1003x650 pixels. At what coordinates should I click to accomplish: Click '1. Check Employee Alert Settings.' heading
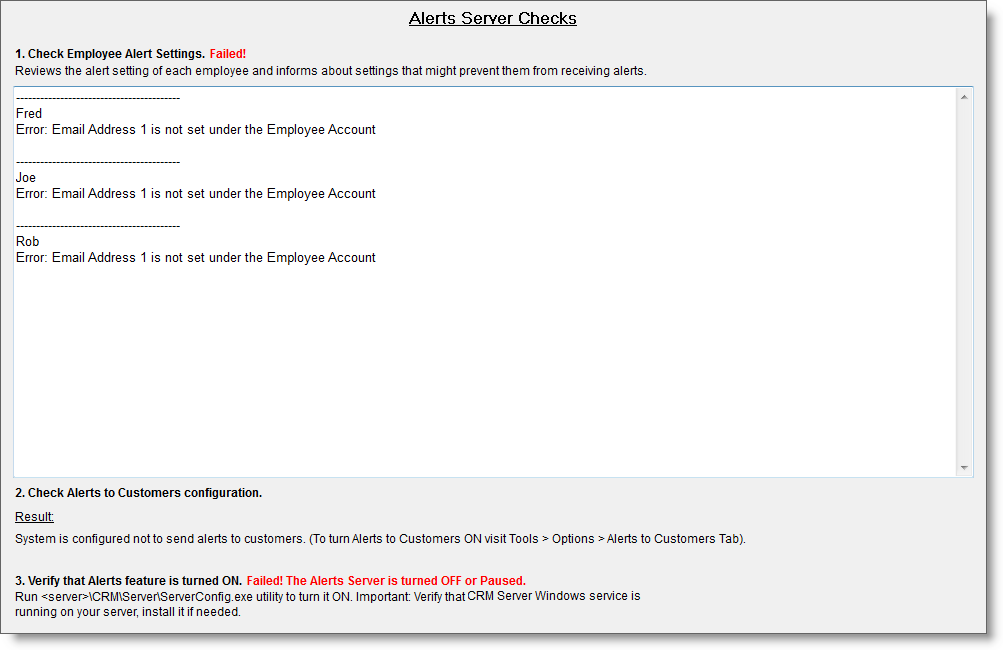pos(110,53)
